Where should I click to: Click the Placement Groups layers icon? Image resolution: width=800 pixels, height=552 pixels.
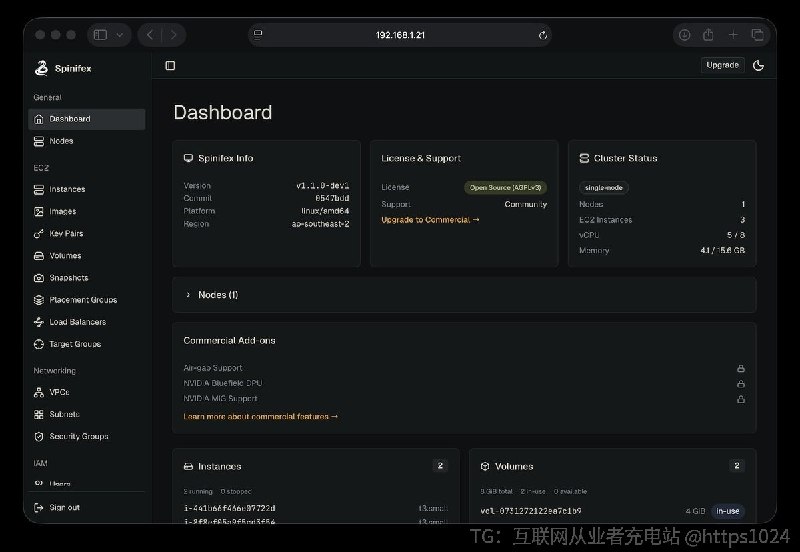[39, 300]
